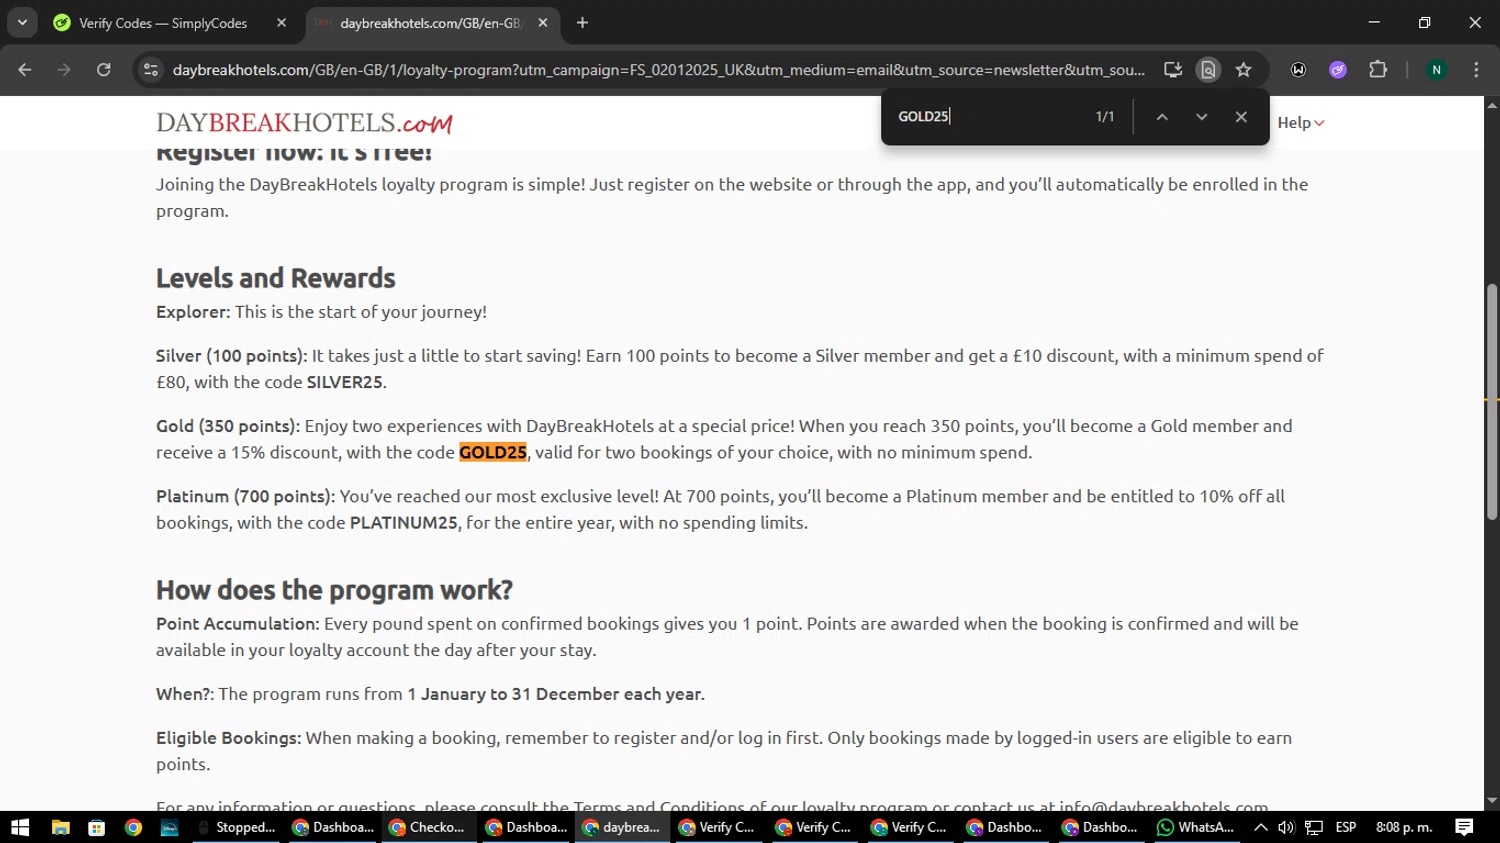
Task: Jump to next find result
Action: point(1201,117)
